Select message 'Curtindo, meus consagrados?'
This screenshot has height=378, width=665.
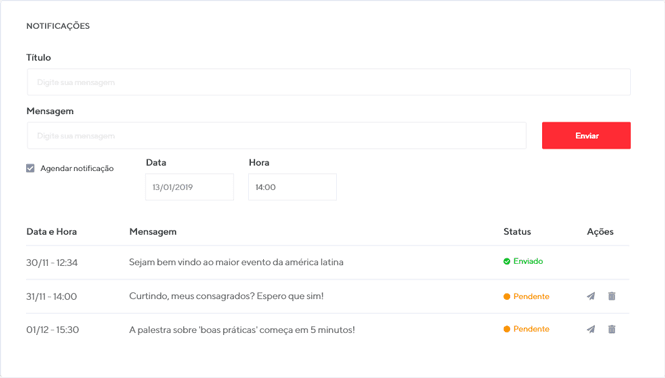[x=226, y=296]
